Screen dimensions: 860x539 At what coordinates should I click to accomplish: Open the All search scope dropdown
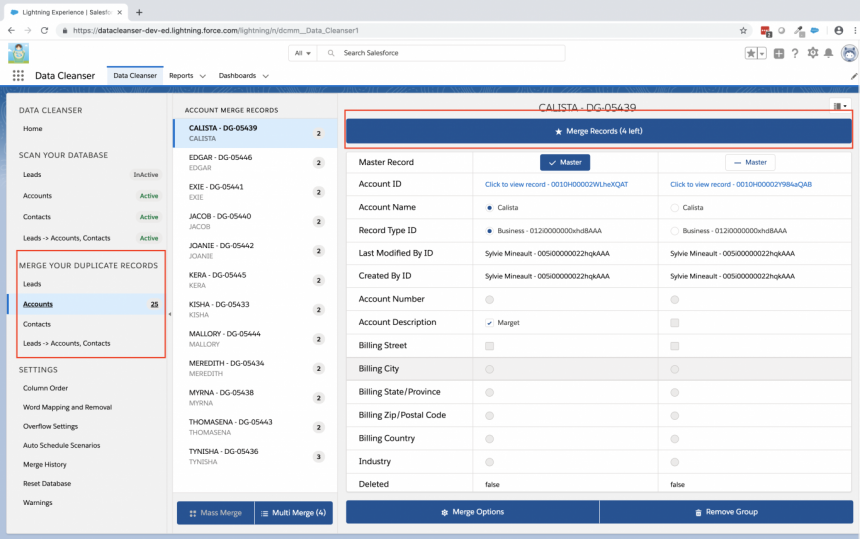302,53
